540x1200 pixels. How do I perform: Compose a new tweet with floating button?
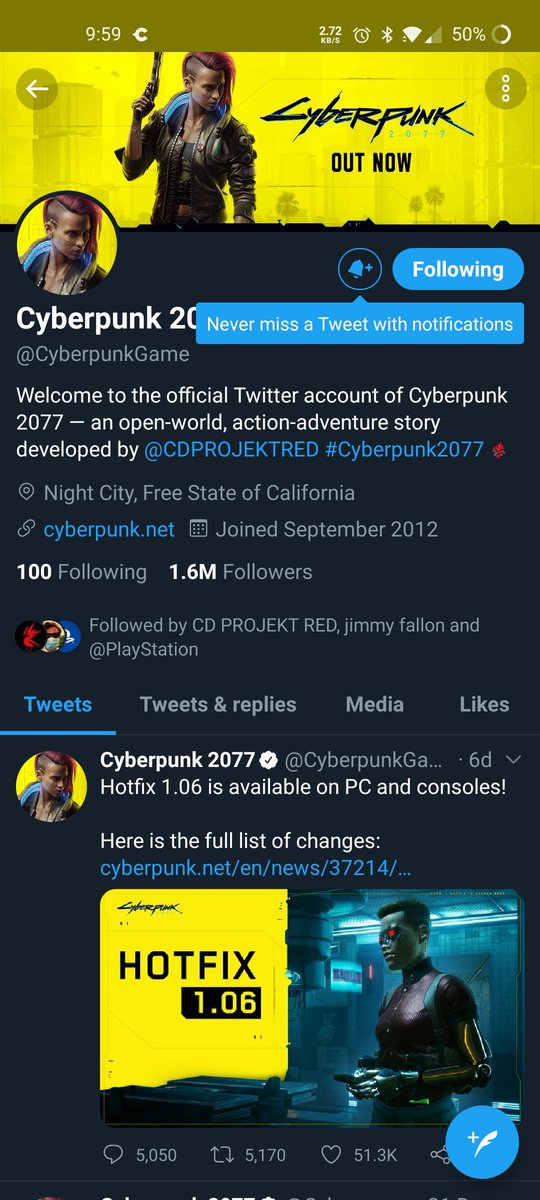(x=482, y=1142)
